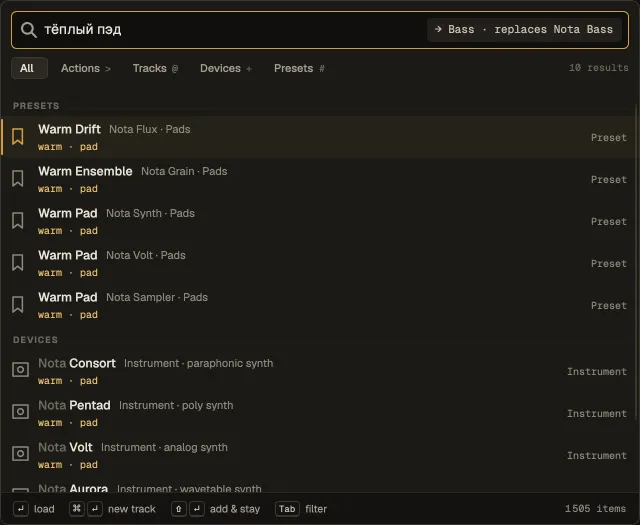Switch to the Devices filter tab
This screenshot has width=640, height=525.
[226, 68]
